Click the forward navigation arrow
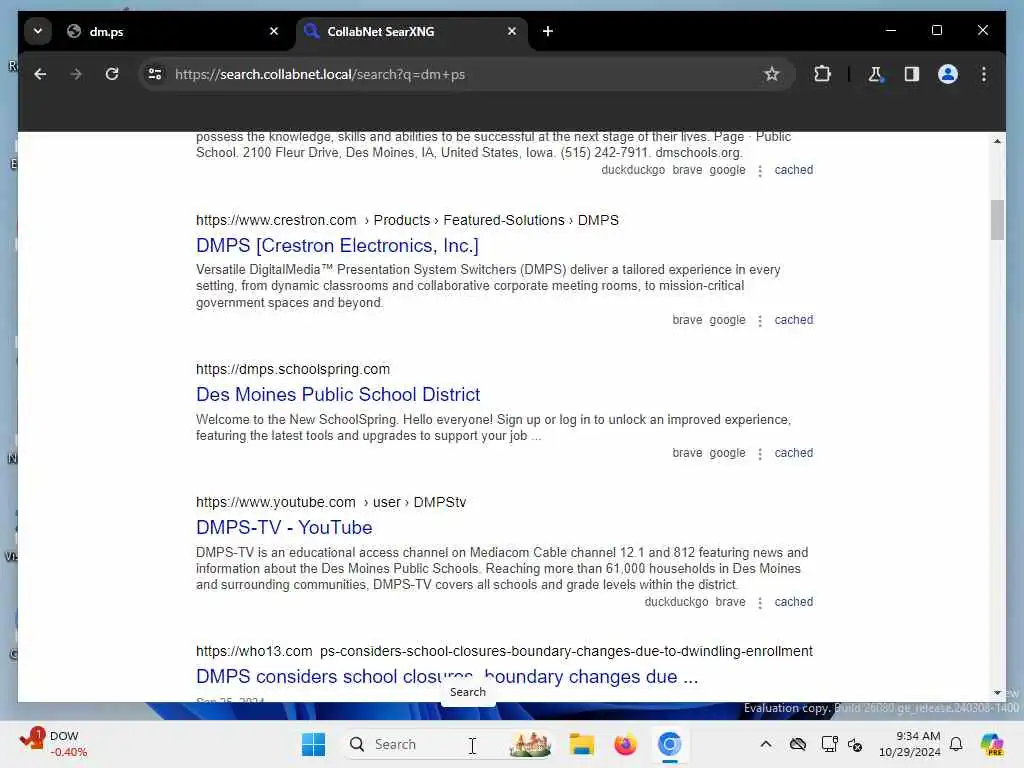Screen dimensions: 1024x768 [x=76, y=74]
